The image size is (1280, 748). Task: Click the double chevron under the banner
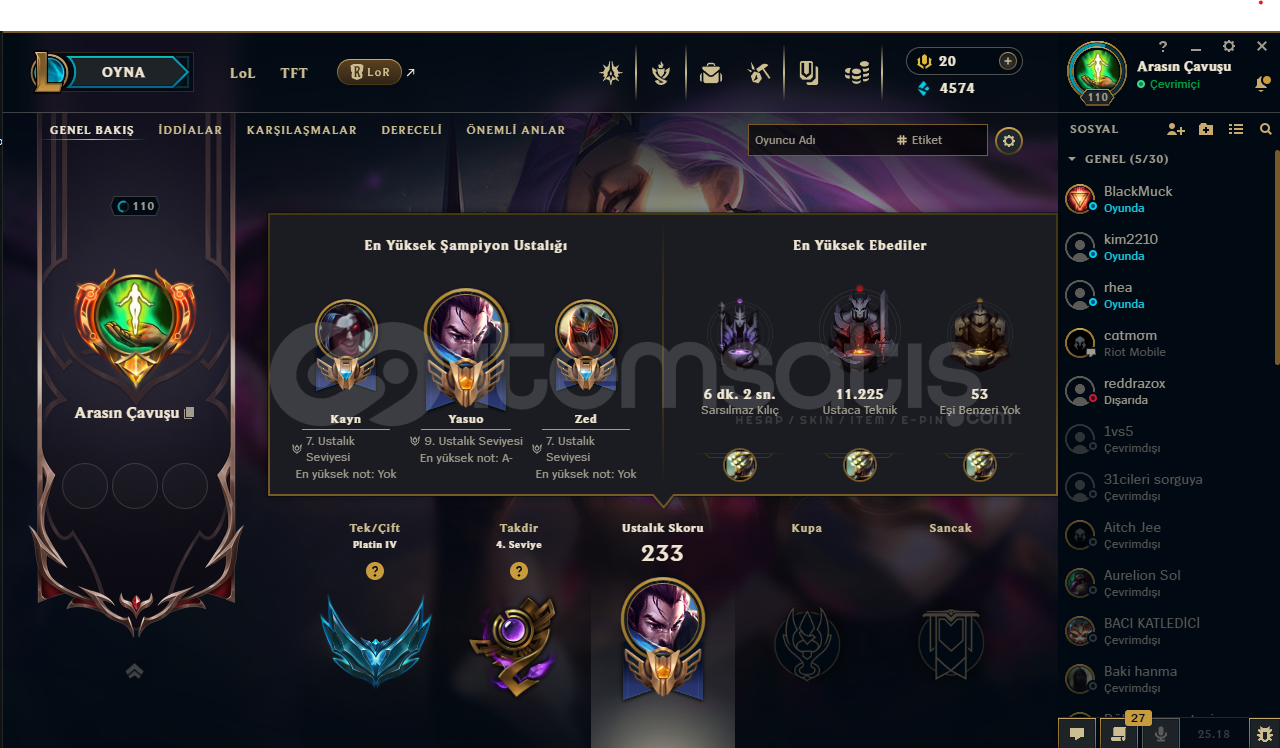(135, 672)
